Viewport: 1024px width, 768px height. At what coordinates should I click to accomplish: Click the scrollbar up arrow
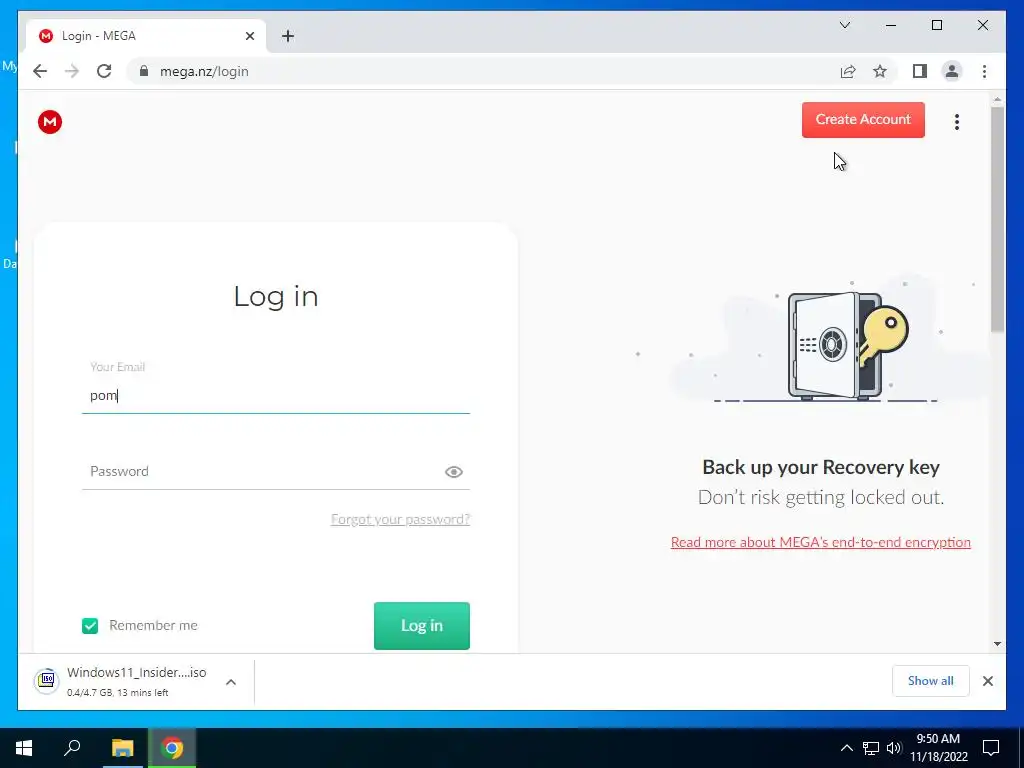coord(997,100)
